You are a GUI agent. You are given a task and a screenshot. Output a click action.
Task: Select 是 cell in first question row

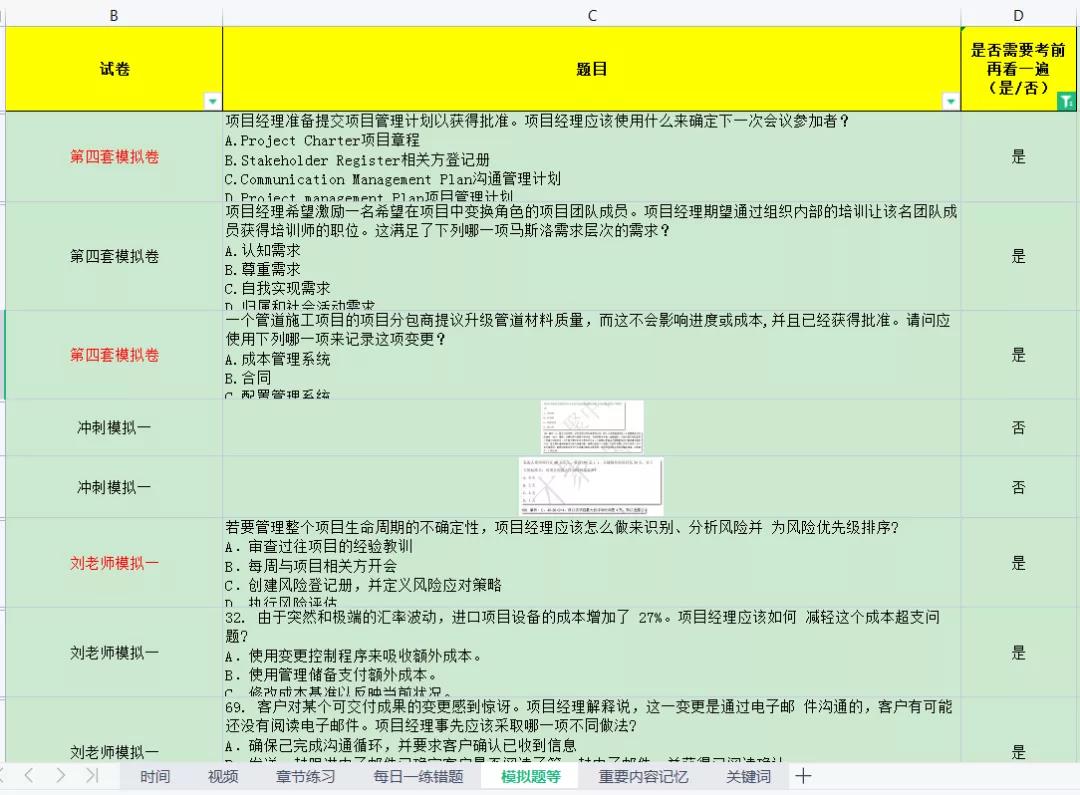coord(1018,156)
